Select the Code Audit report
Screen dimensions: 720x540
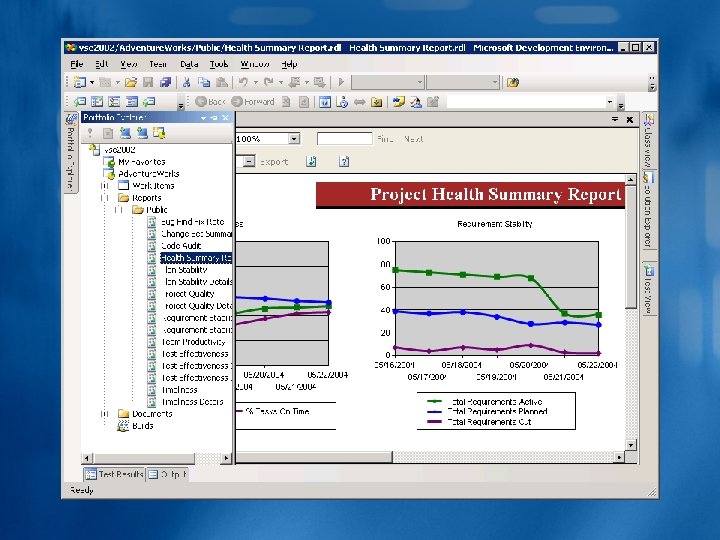181,246
